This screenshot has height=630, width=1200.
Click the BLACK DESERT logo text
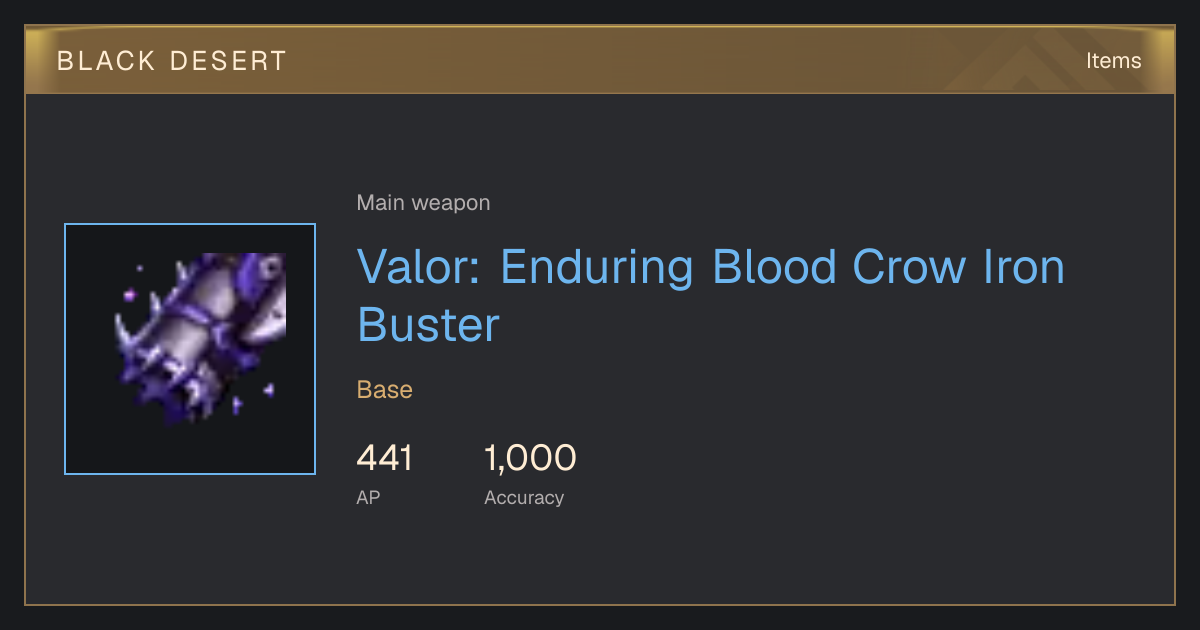click(x=172, y=61)
